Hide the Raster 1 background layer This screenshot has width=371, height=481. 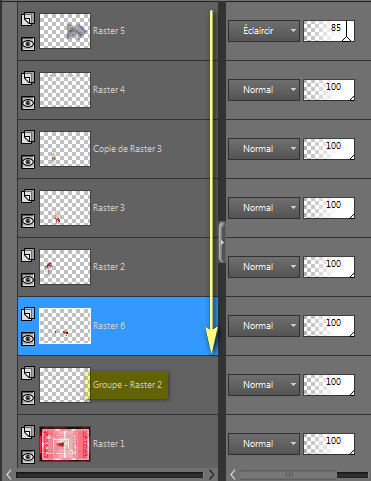tap(28, 457)
